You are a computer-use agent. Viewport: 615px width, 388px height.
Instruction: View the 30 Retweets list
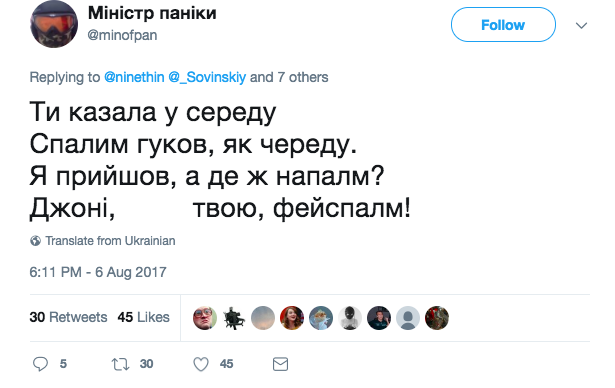click(x=68, y=317)
